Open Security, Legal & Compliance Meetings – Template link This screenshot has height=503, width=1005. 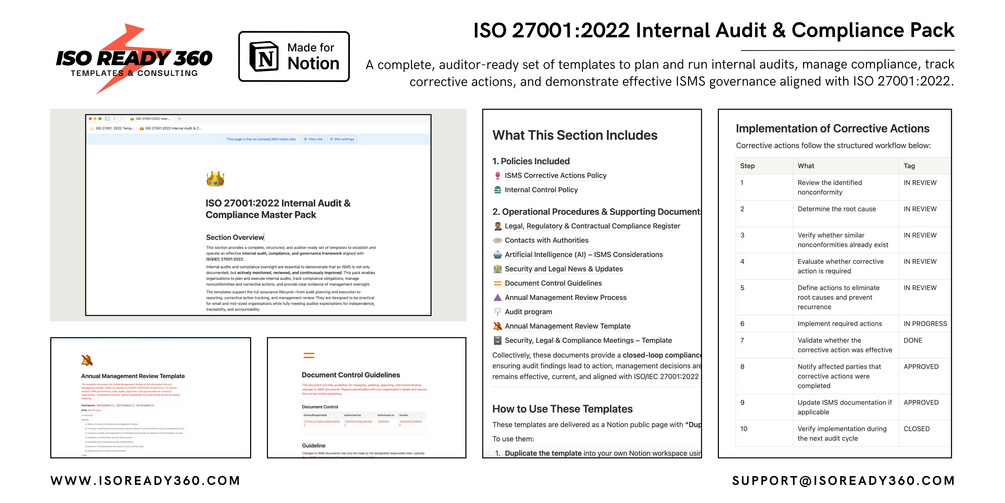click(x=588, y=341)
